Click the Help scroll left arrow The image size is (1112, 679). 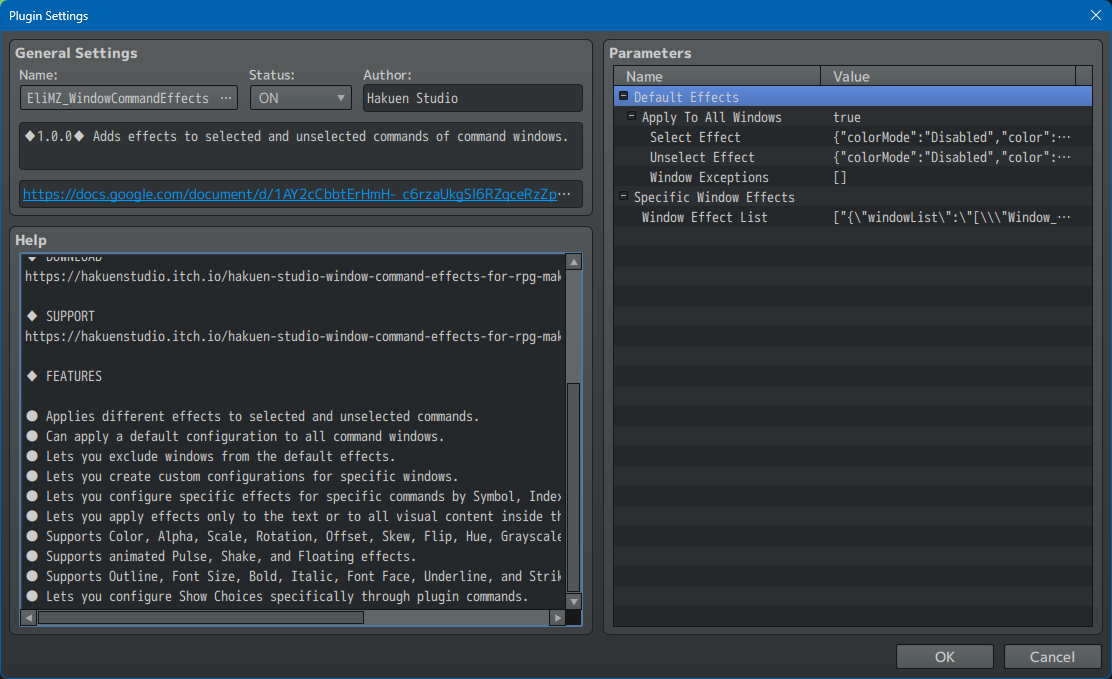[x=28, y=618]
